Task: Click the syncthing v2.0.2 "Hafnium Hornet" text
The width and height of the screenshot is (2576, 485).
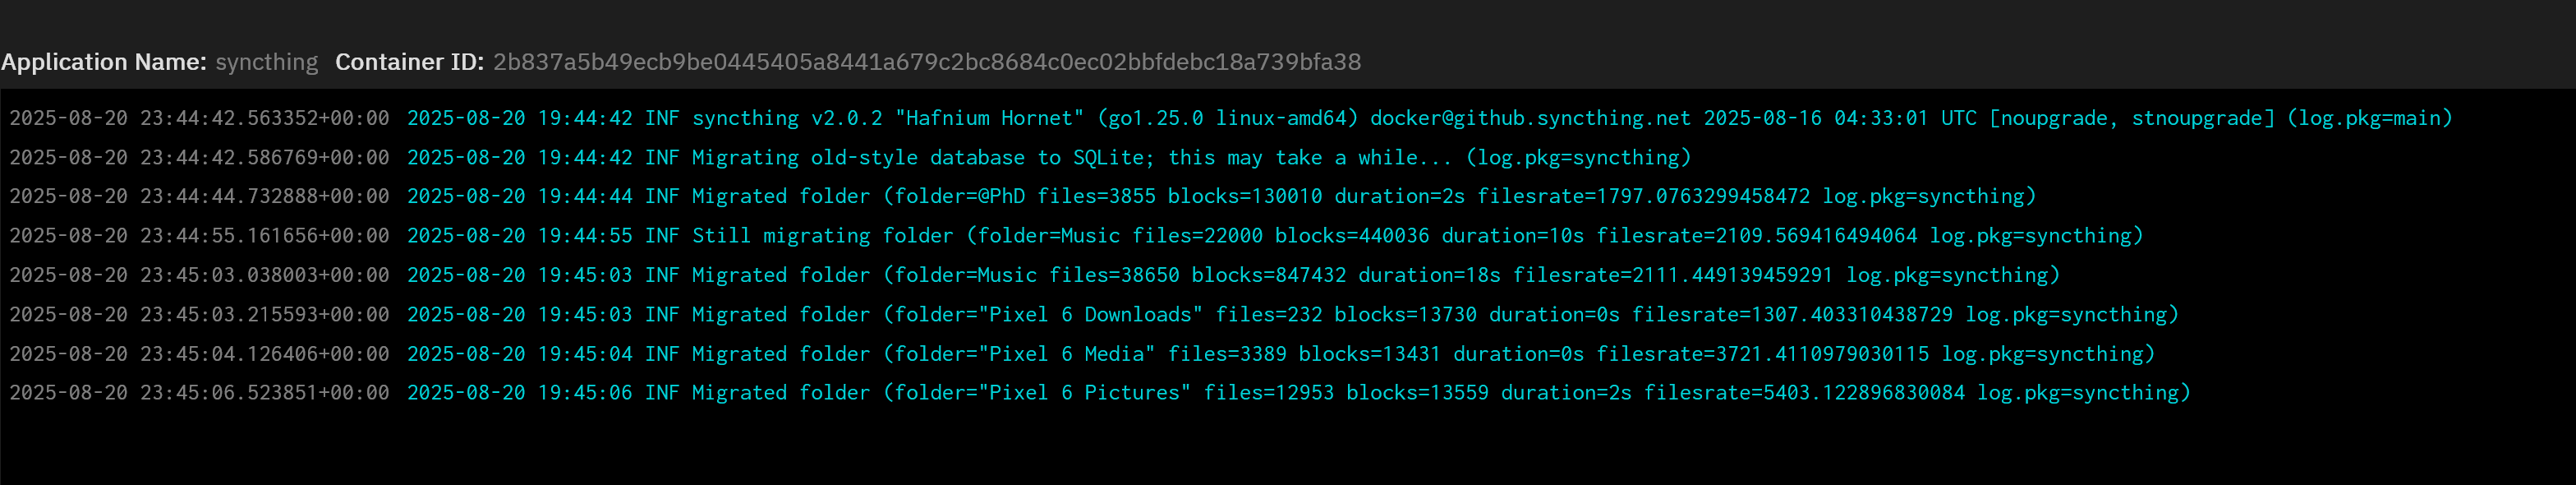Action: 887,118
